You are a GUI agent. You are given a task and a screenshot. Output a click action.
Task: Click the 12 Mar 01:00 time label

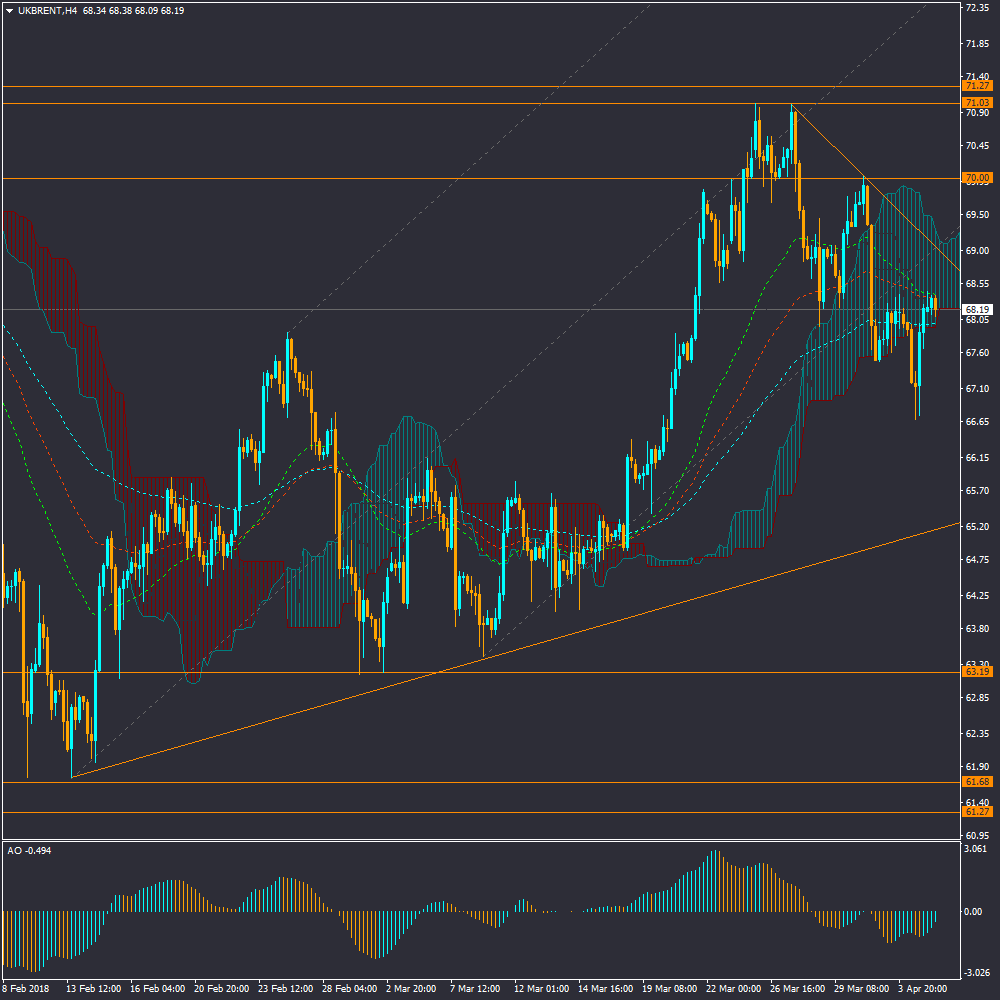541,989
